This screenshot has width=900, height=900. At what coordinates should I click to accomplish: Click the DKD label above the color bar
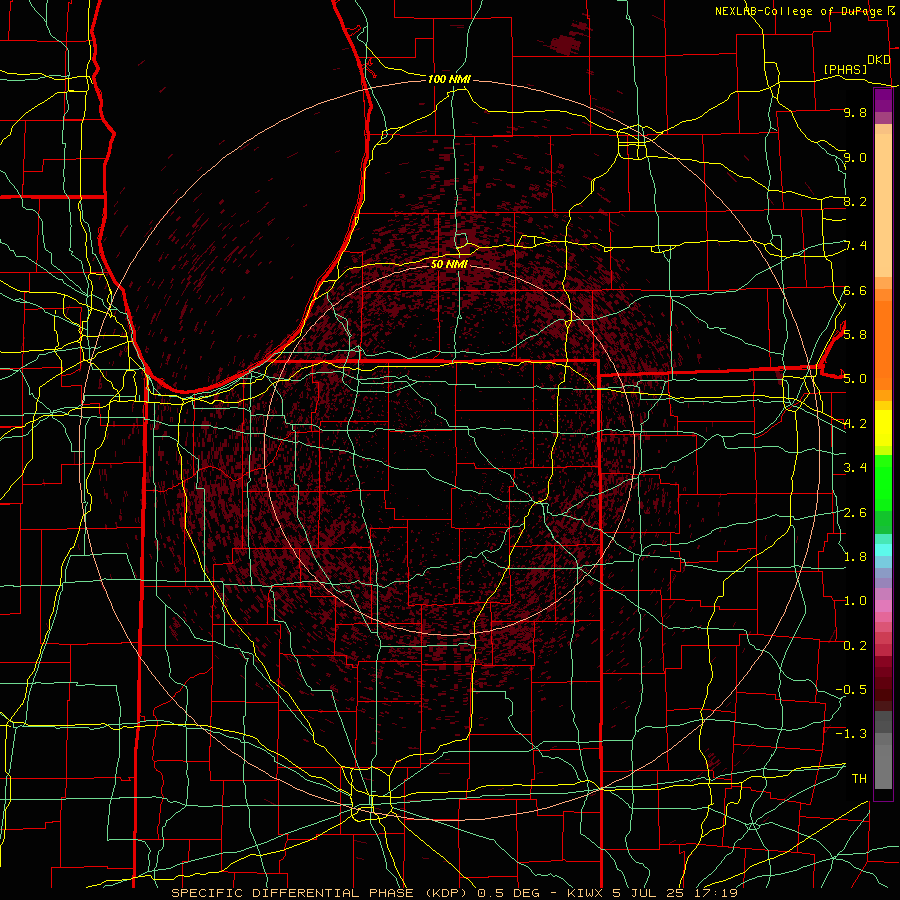pyautogui.click(x=878, y=60)
